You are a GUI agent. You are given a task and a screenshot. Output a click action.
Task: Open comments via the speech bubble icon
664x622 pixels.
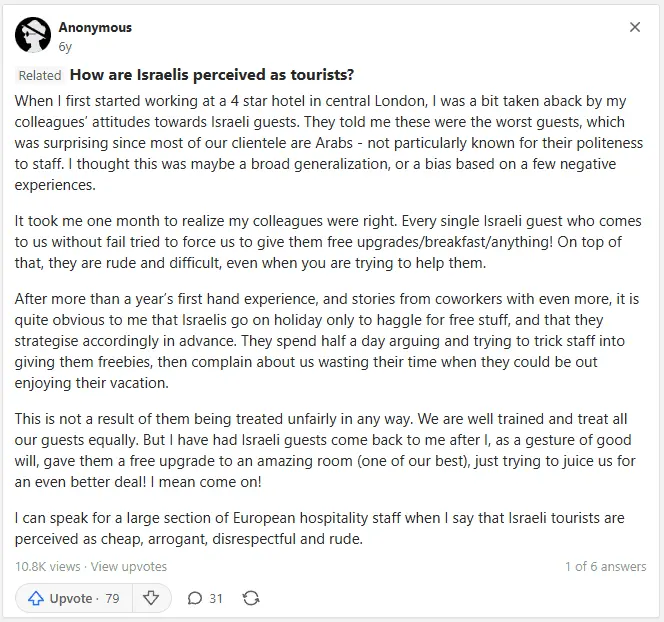194,598
